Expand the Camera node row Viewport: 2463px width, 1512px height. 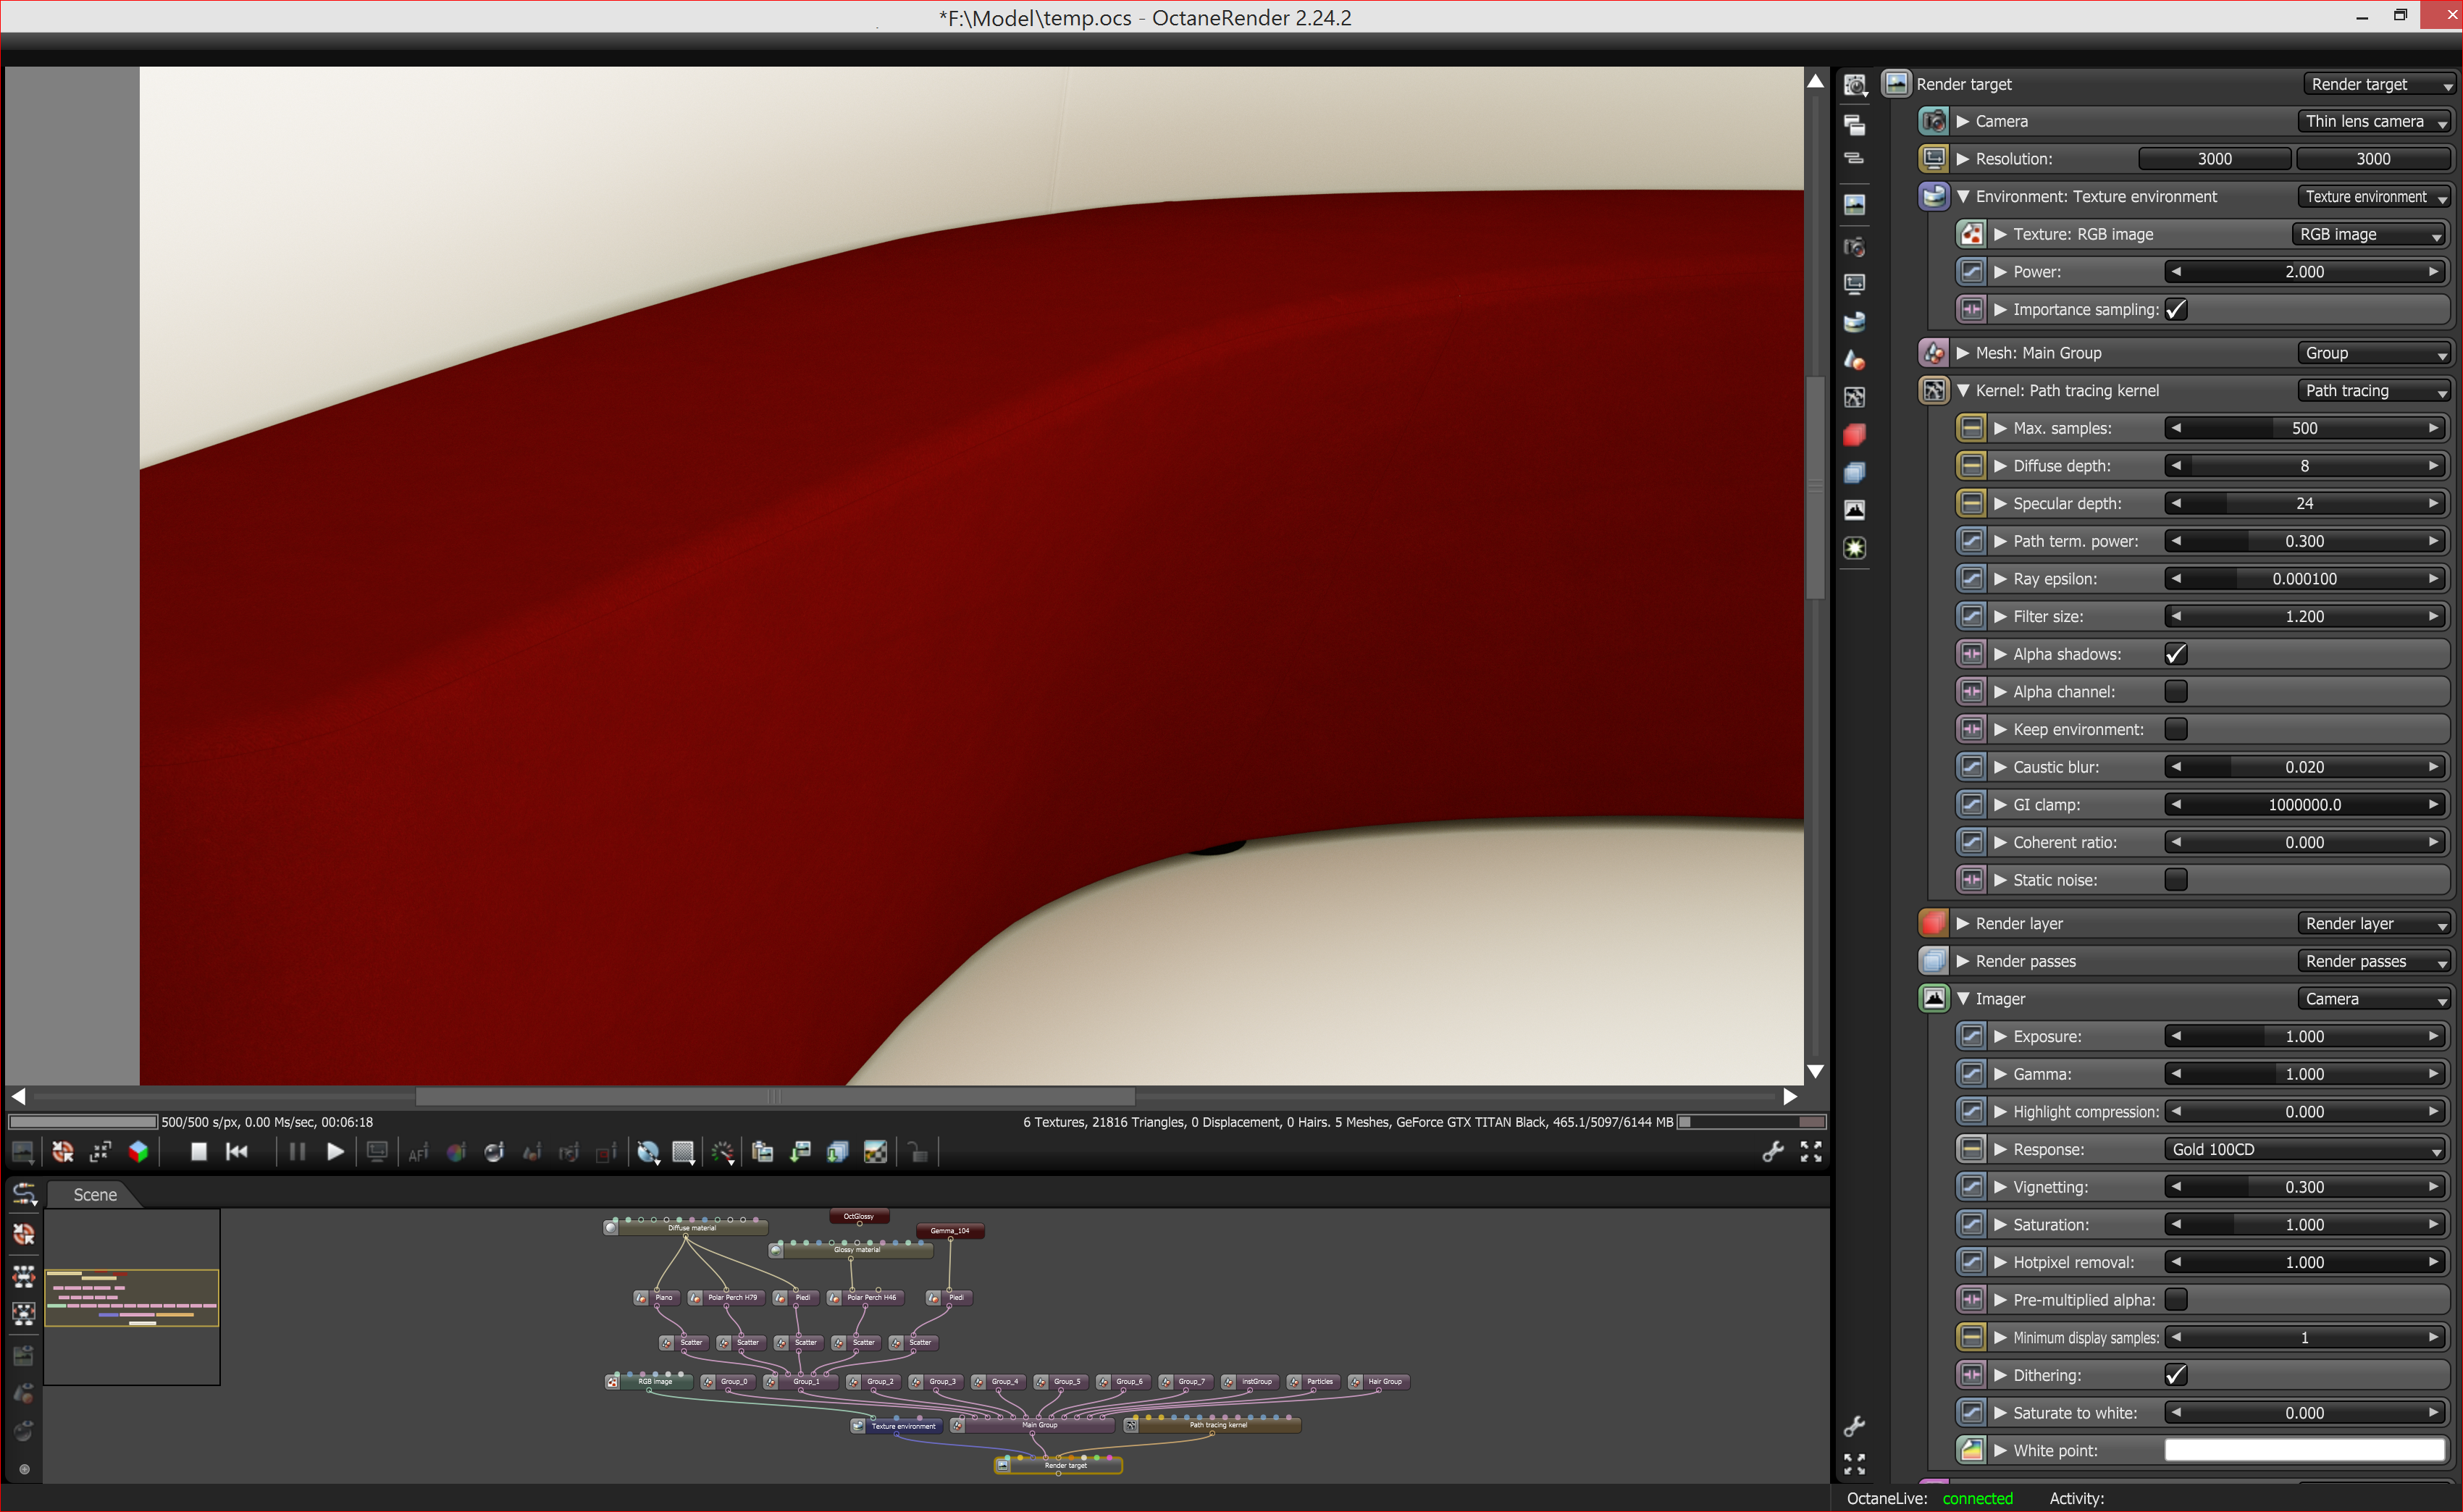(1962, 121)
